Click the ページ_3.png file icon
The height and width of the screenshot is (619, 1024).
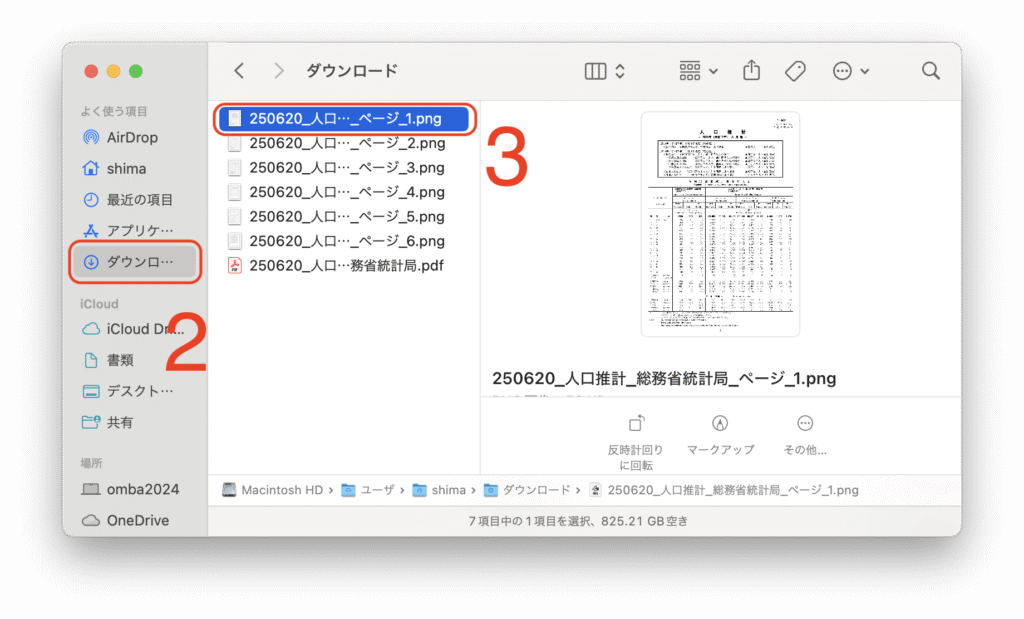(x=234, y=168)
